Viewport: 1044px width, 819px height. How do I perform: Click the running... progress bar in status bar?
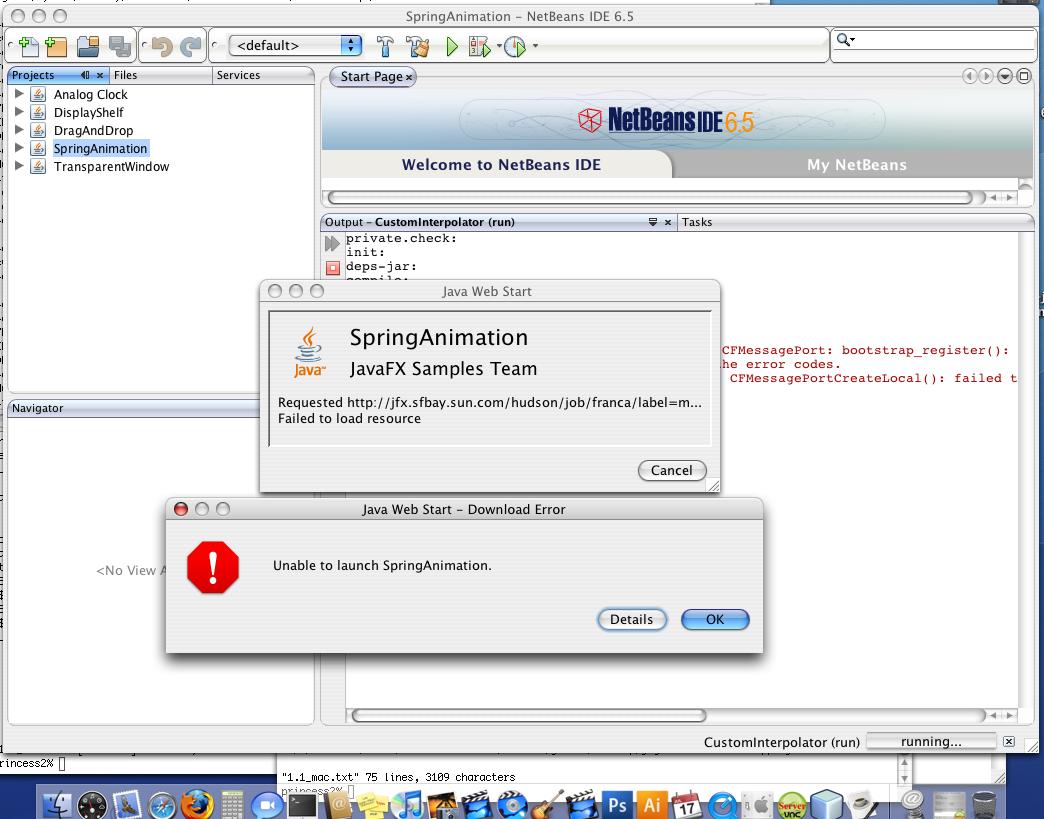point(931,741)
